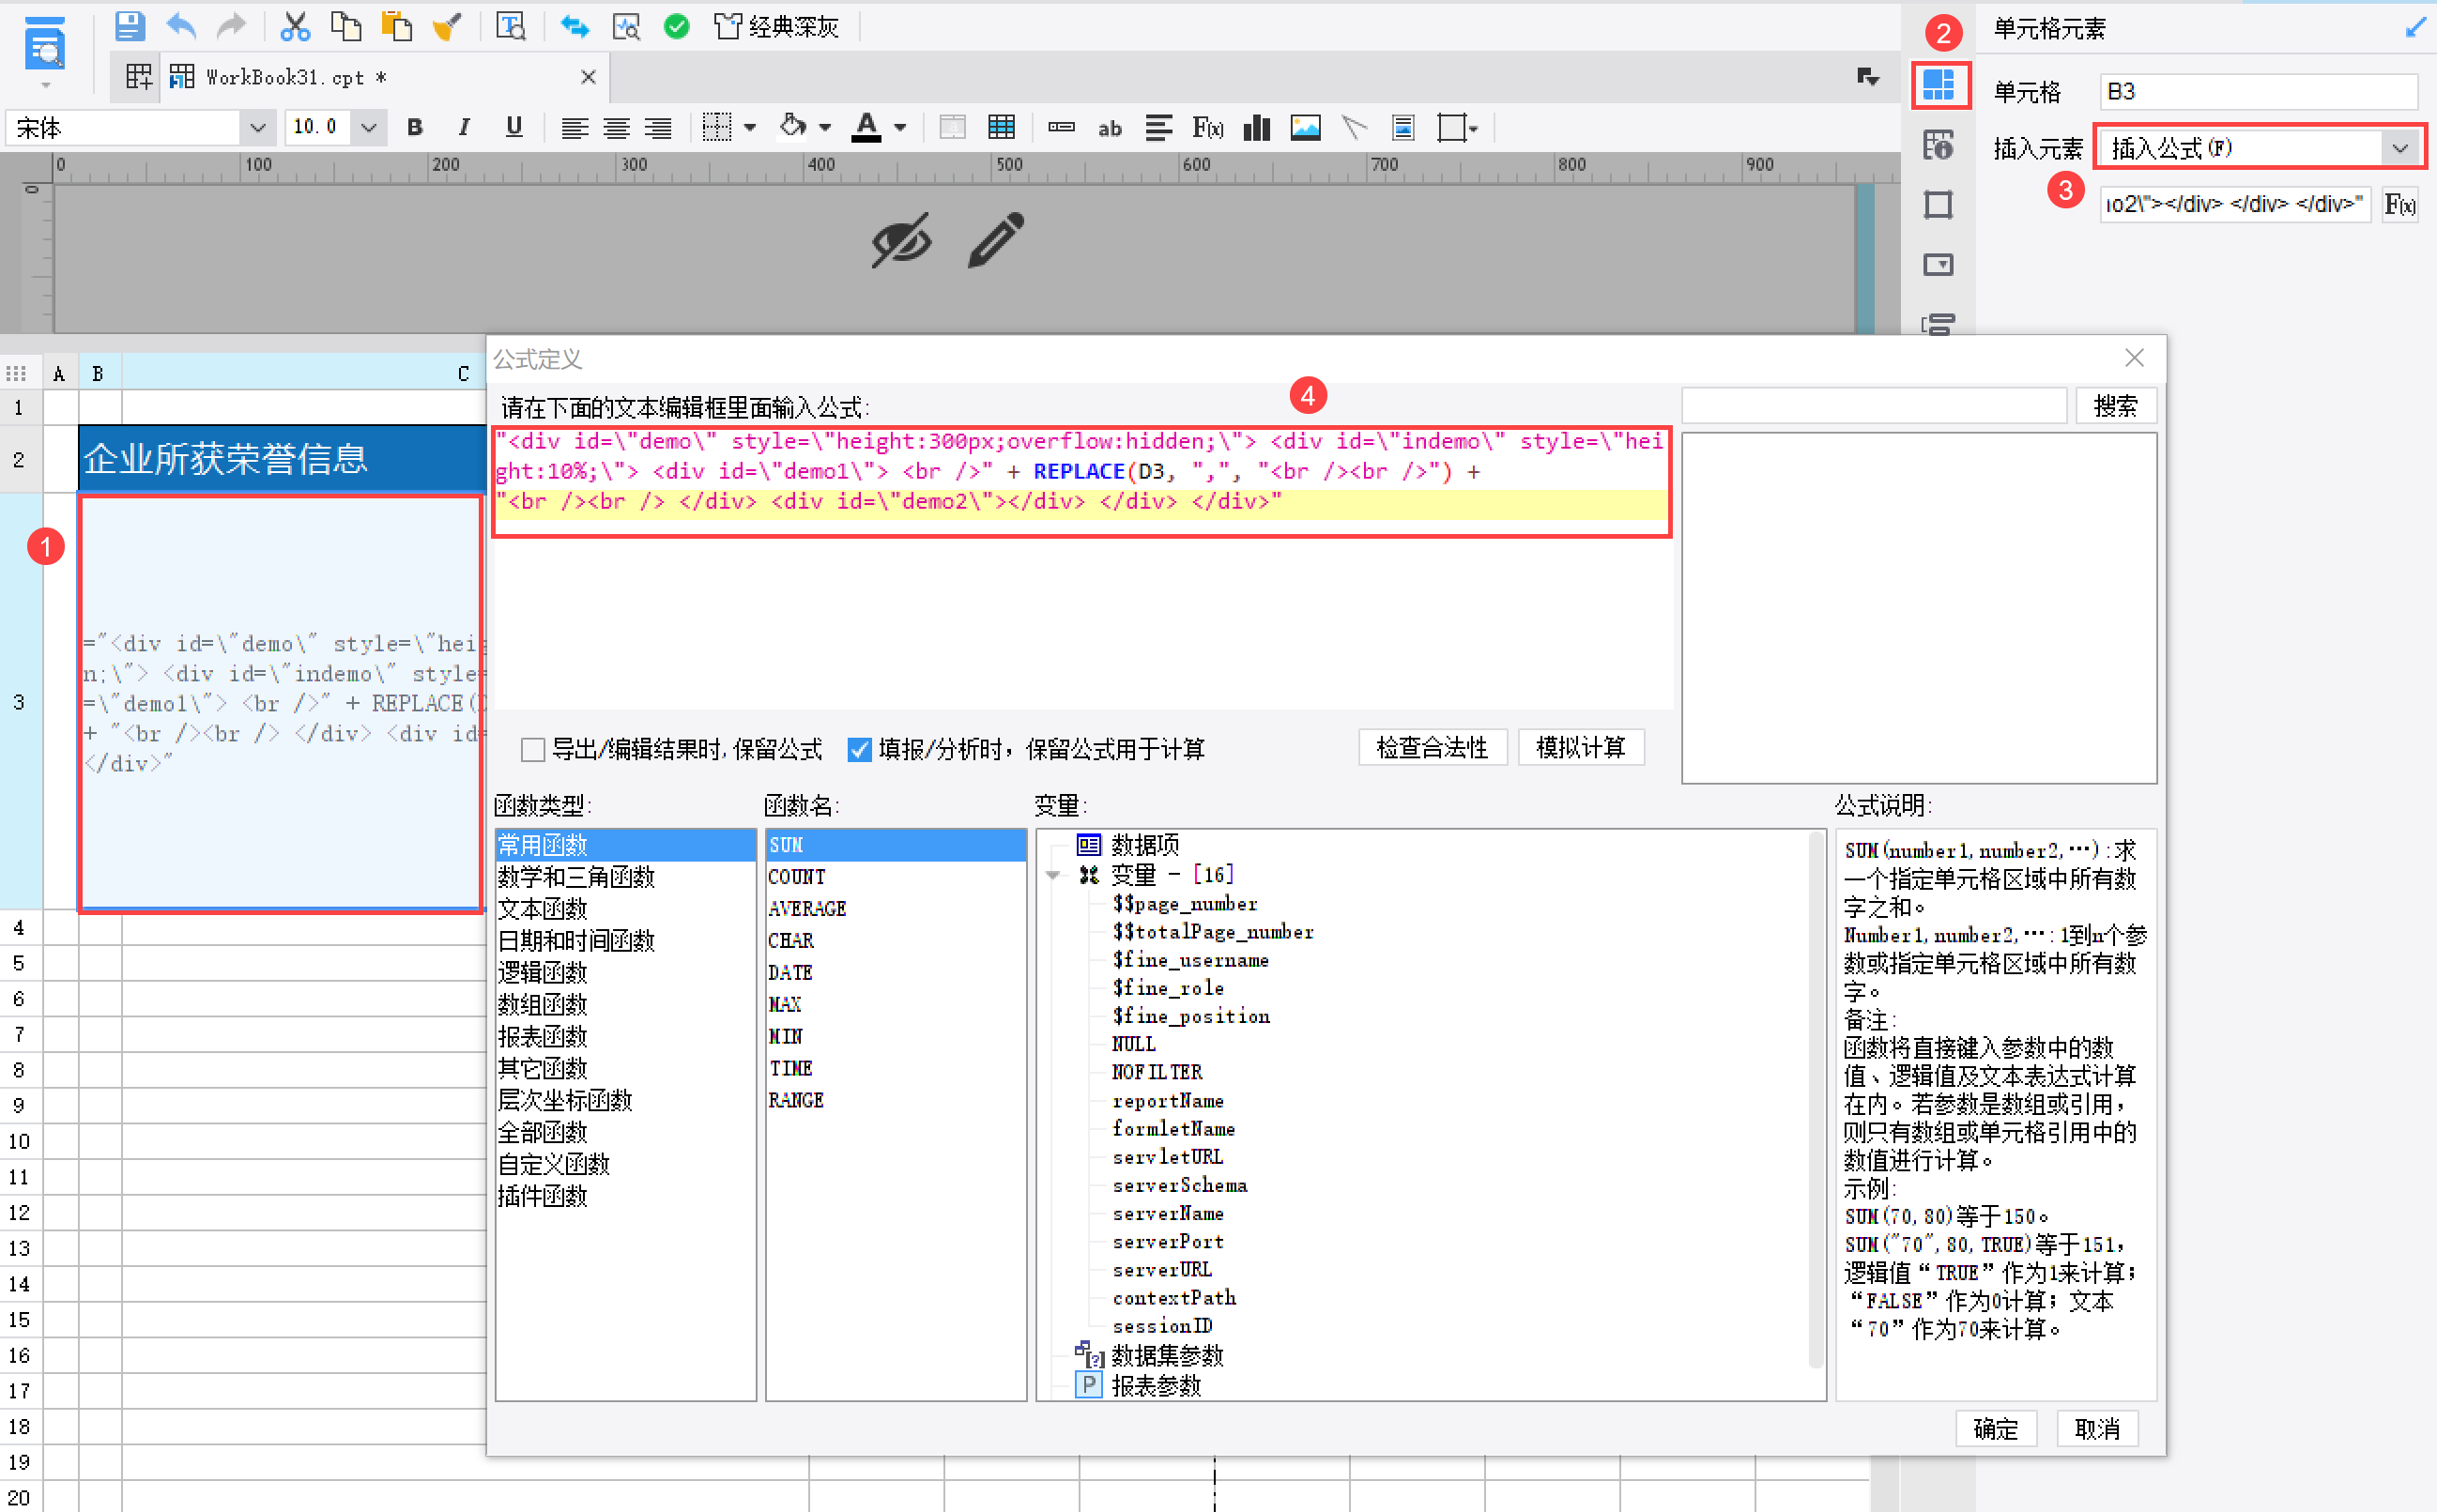Viewport: 2437px width, 1512px height.
Task: Collapse the 变量 tree node
Action: [1053, 875]
